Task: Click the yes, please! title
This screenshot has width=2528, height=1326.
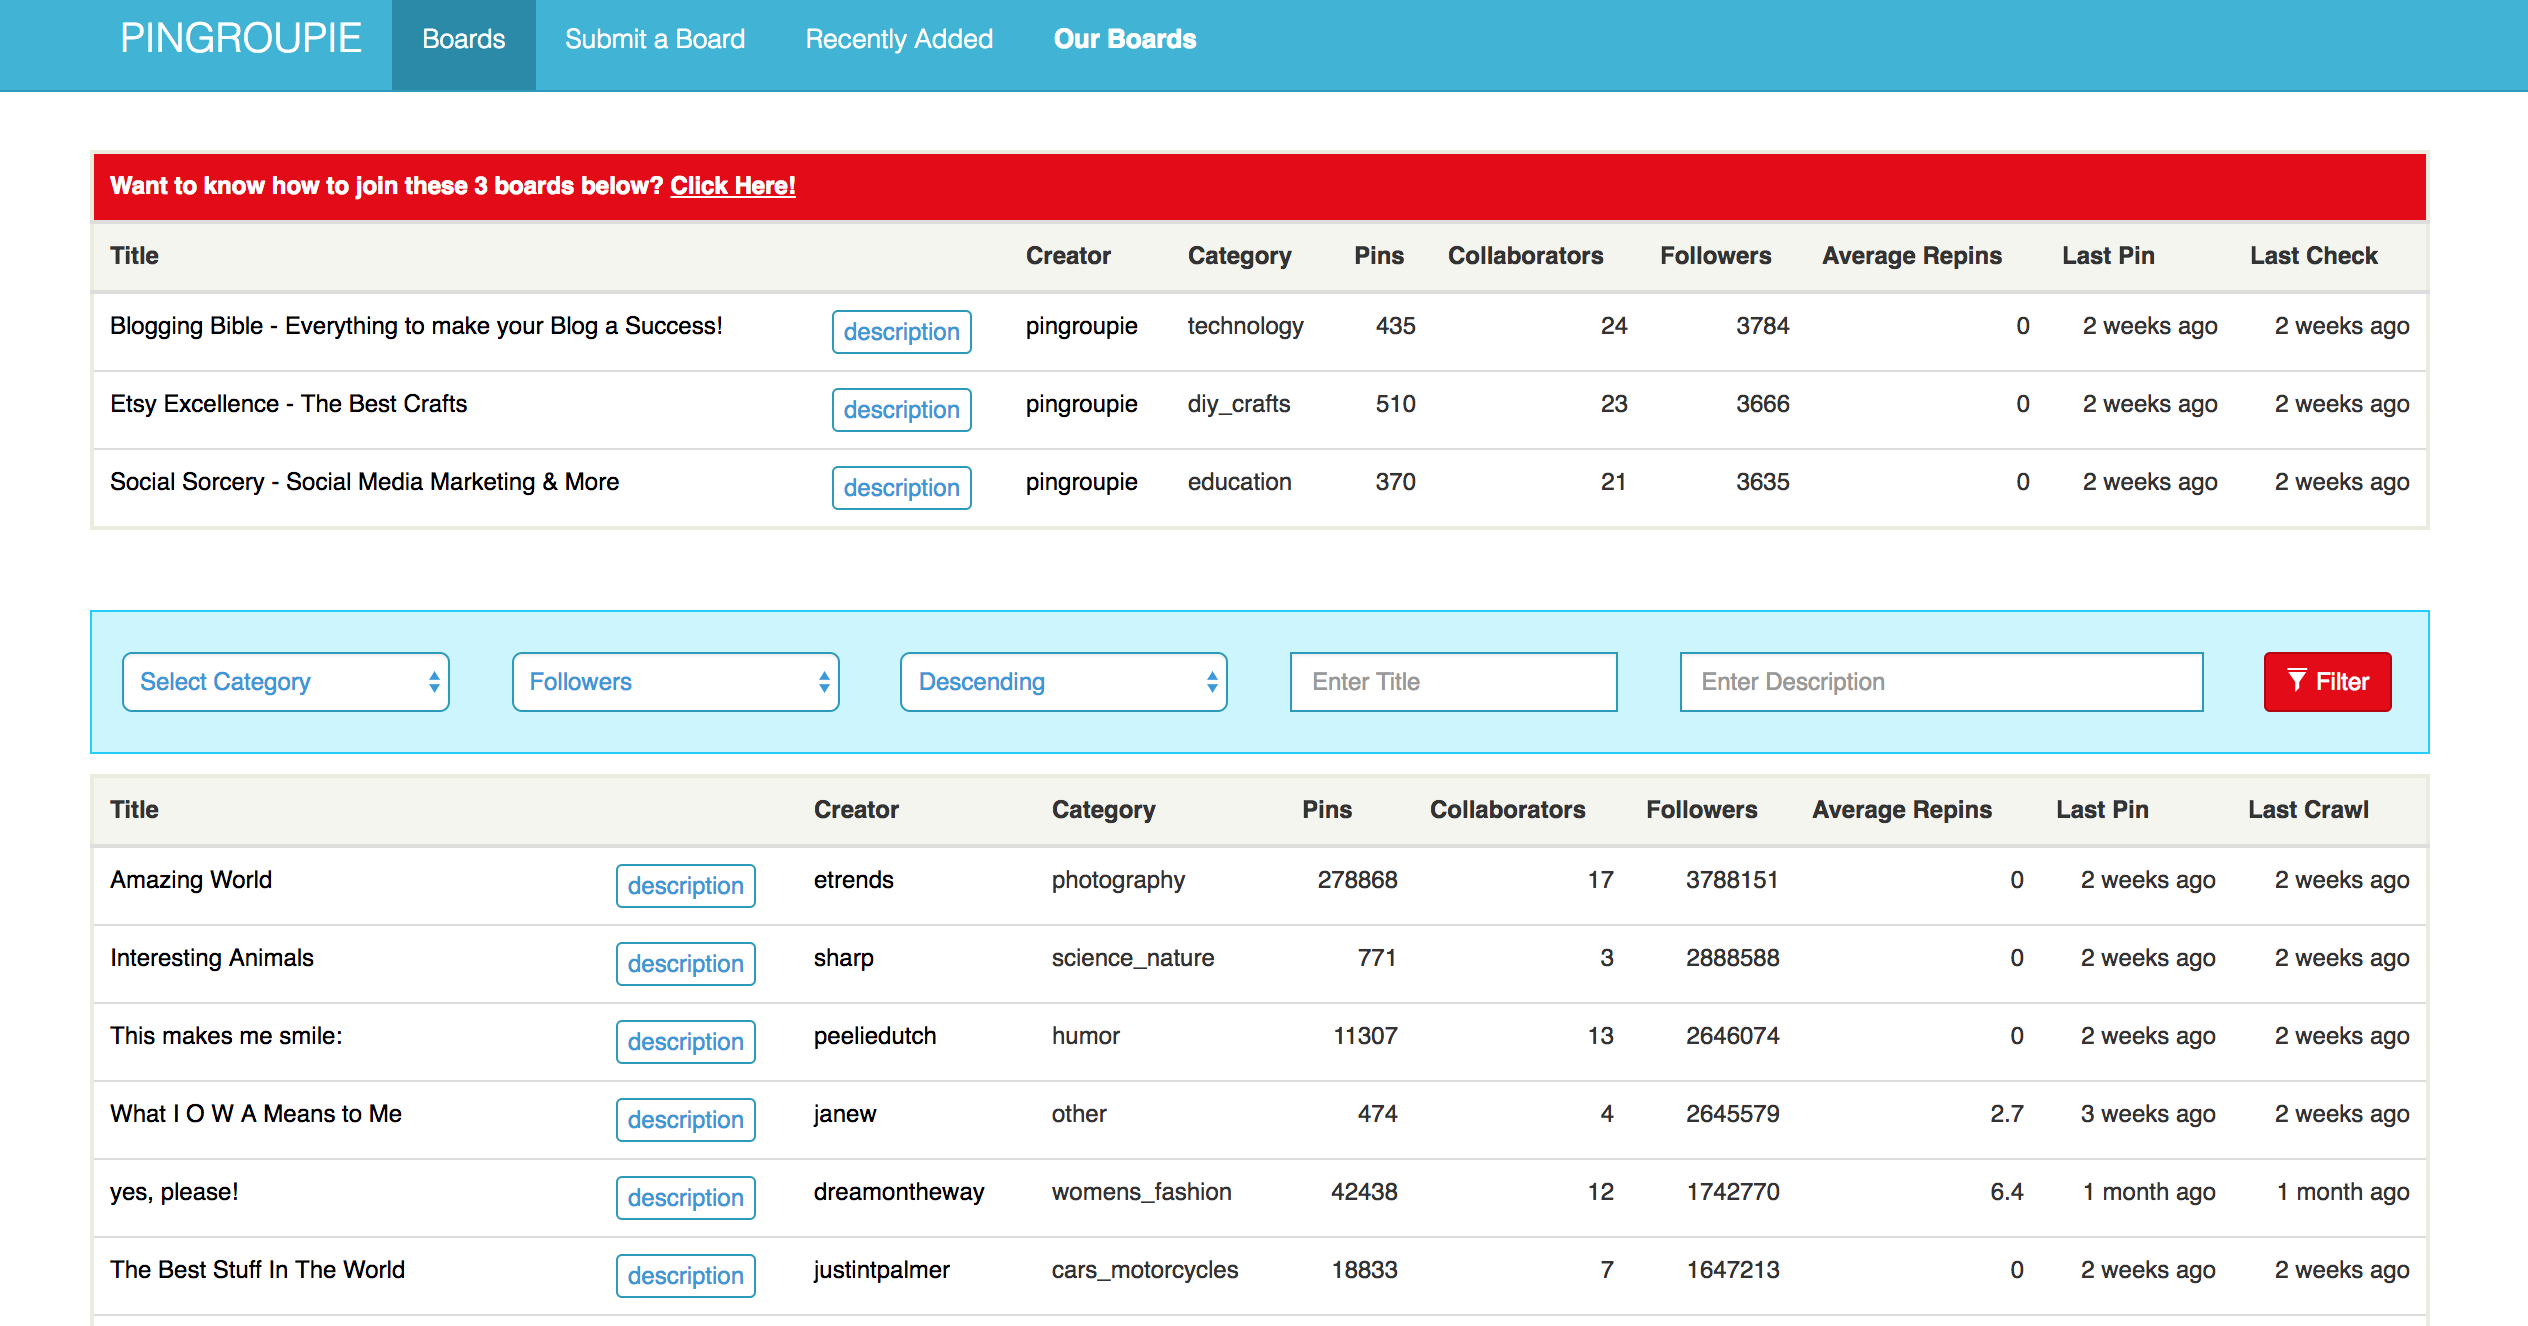Action: 174,1192
